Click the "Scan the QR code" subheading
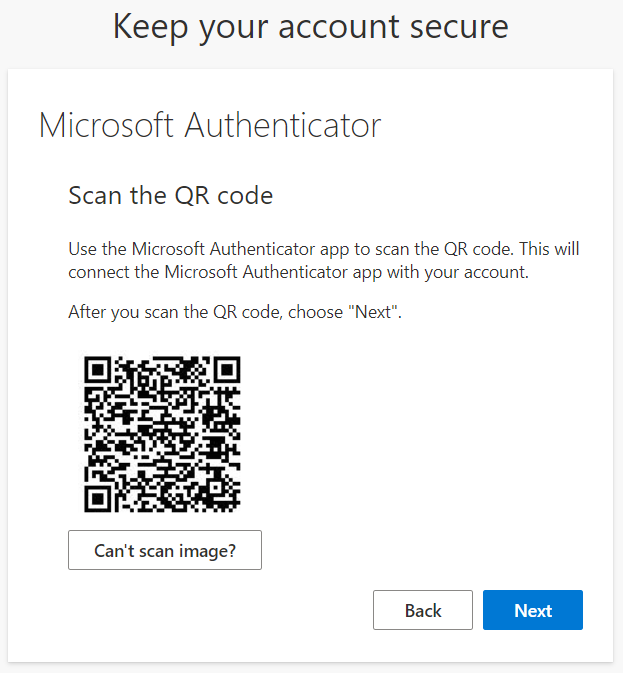The image size is (623, 673). pyautogui.click(x=170, y=196)
